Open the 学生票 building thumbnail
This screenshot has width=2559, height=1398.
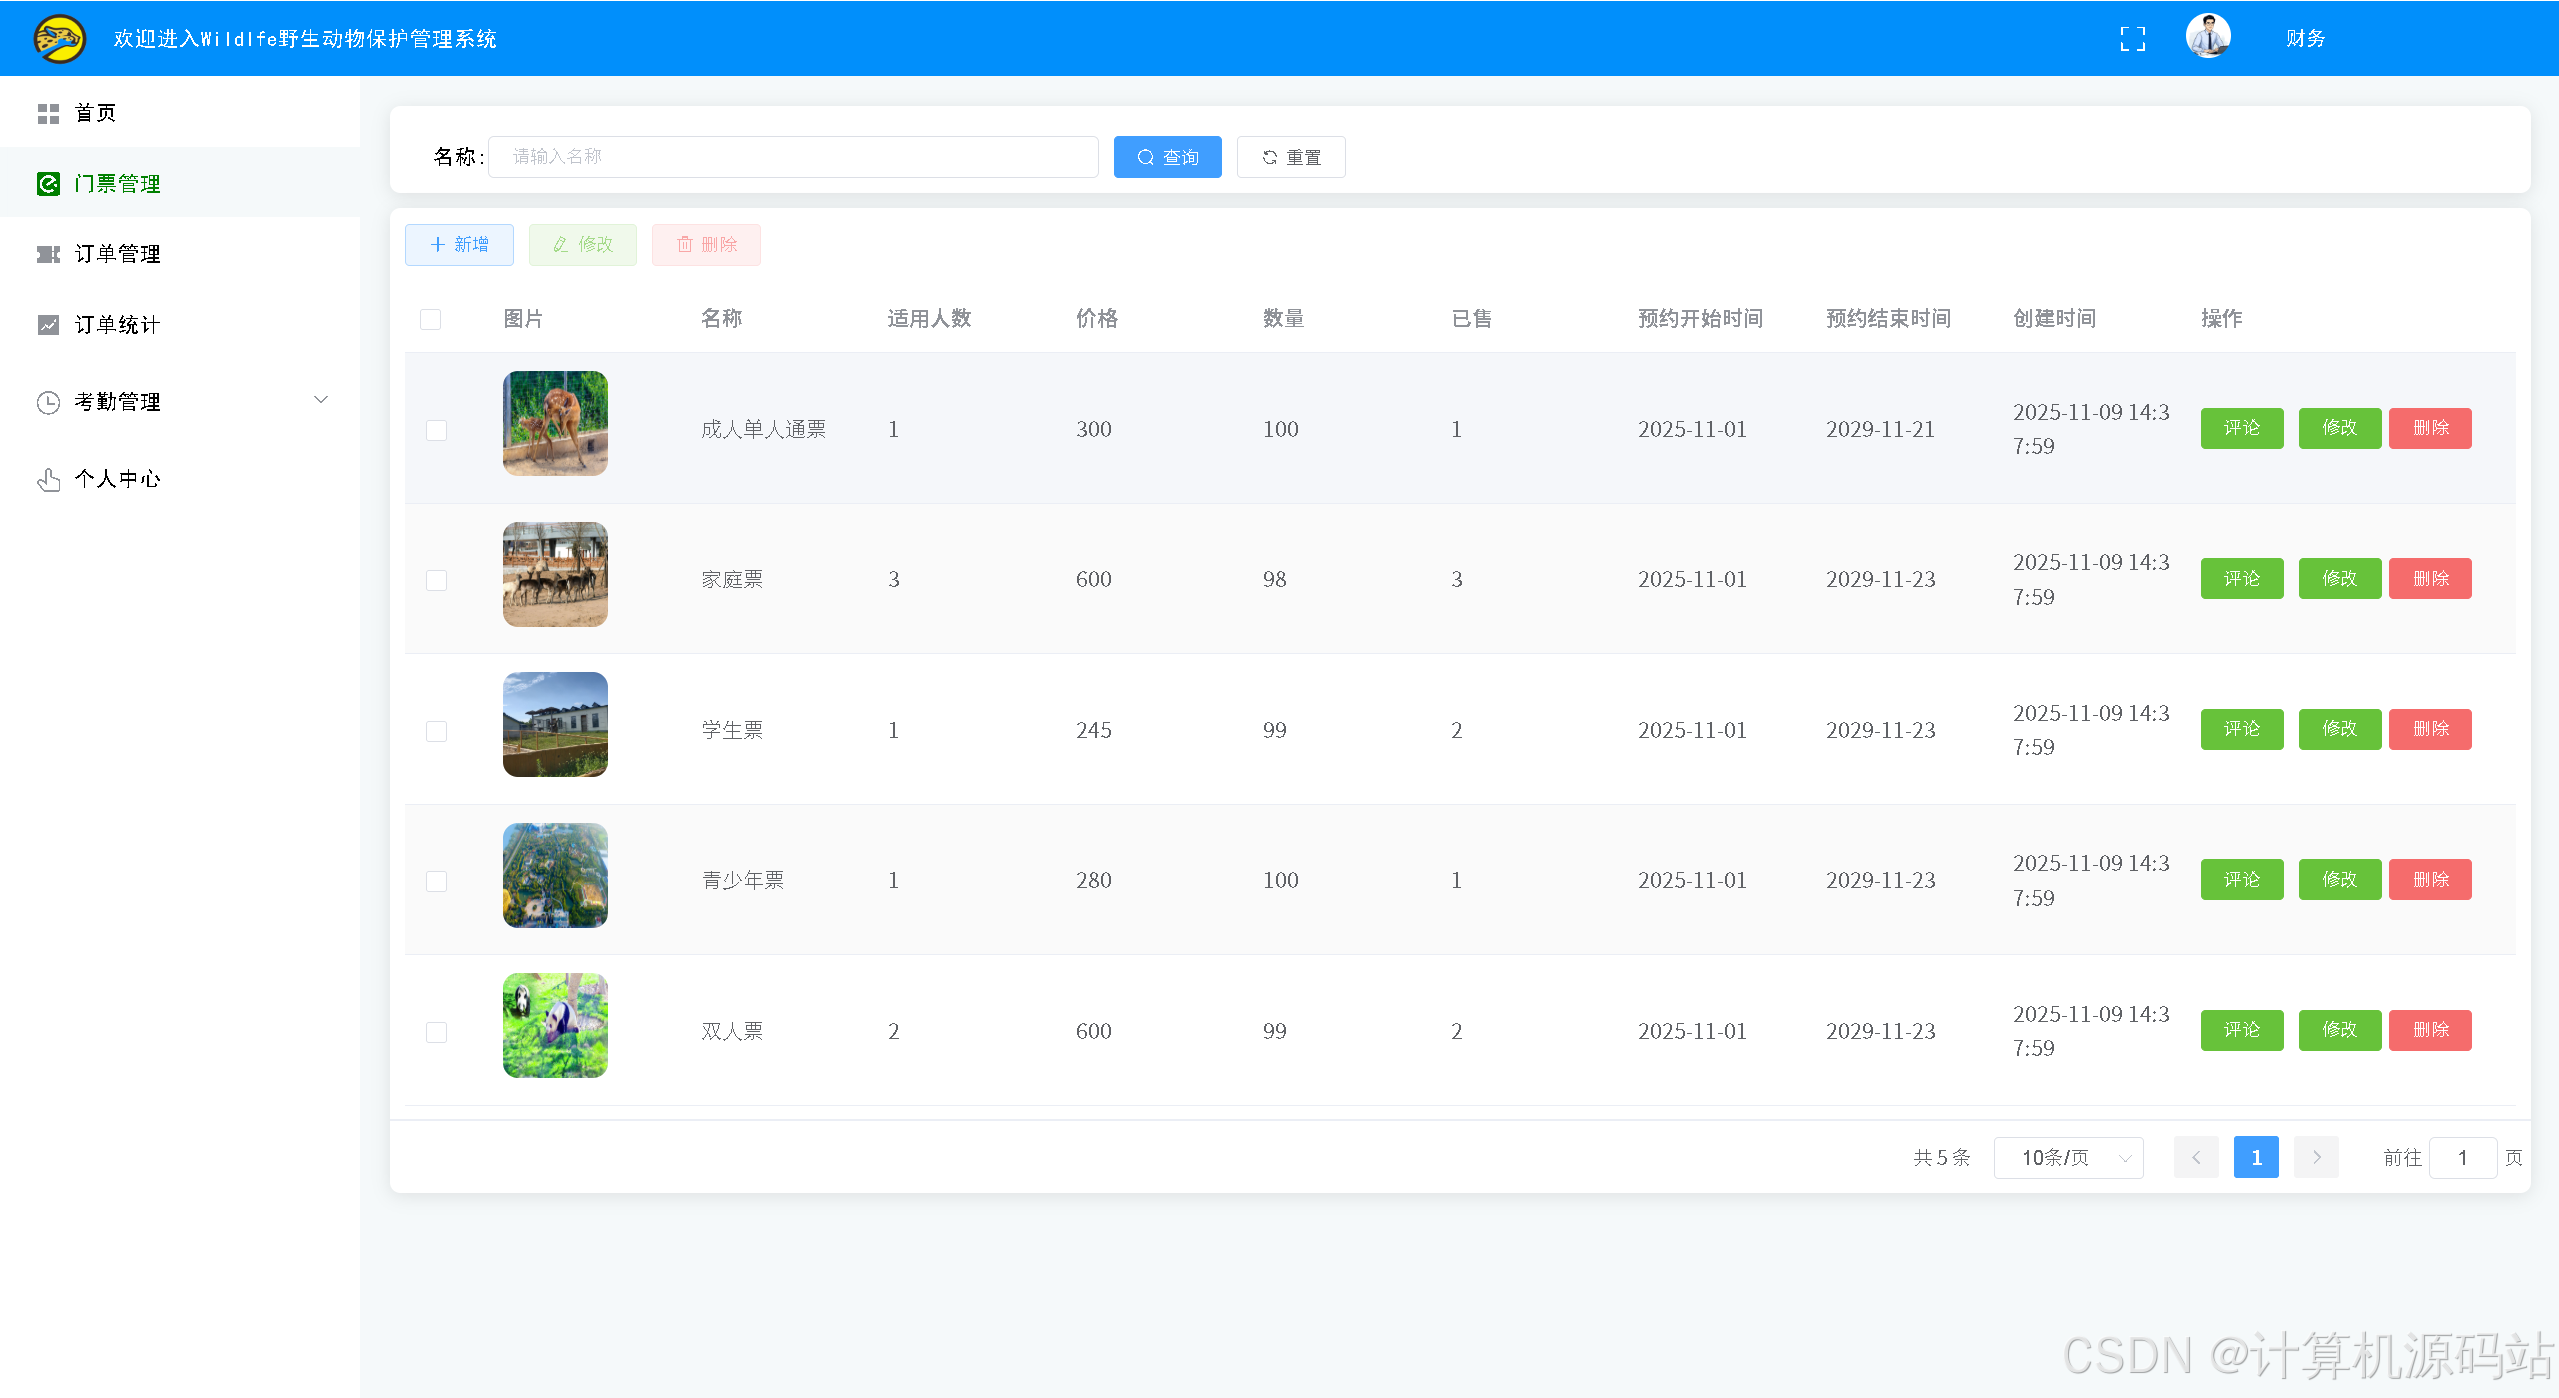555,725
